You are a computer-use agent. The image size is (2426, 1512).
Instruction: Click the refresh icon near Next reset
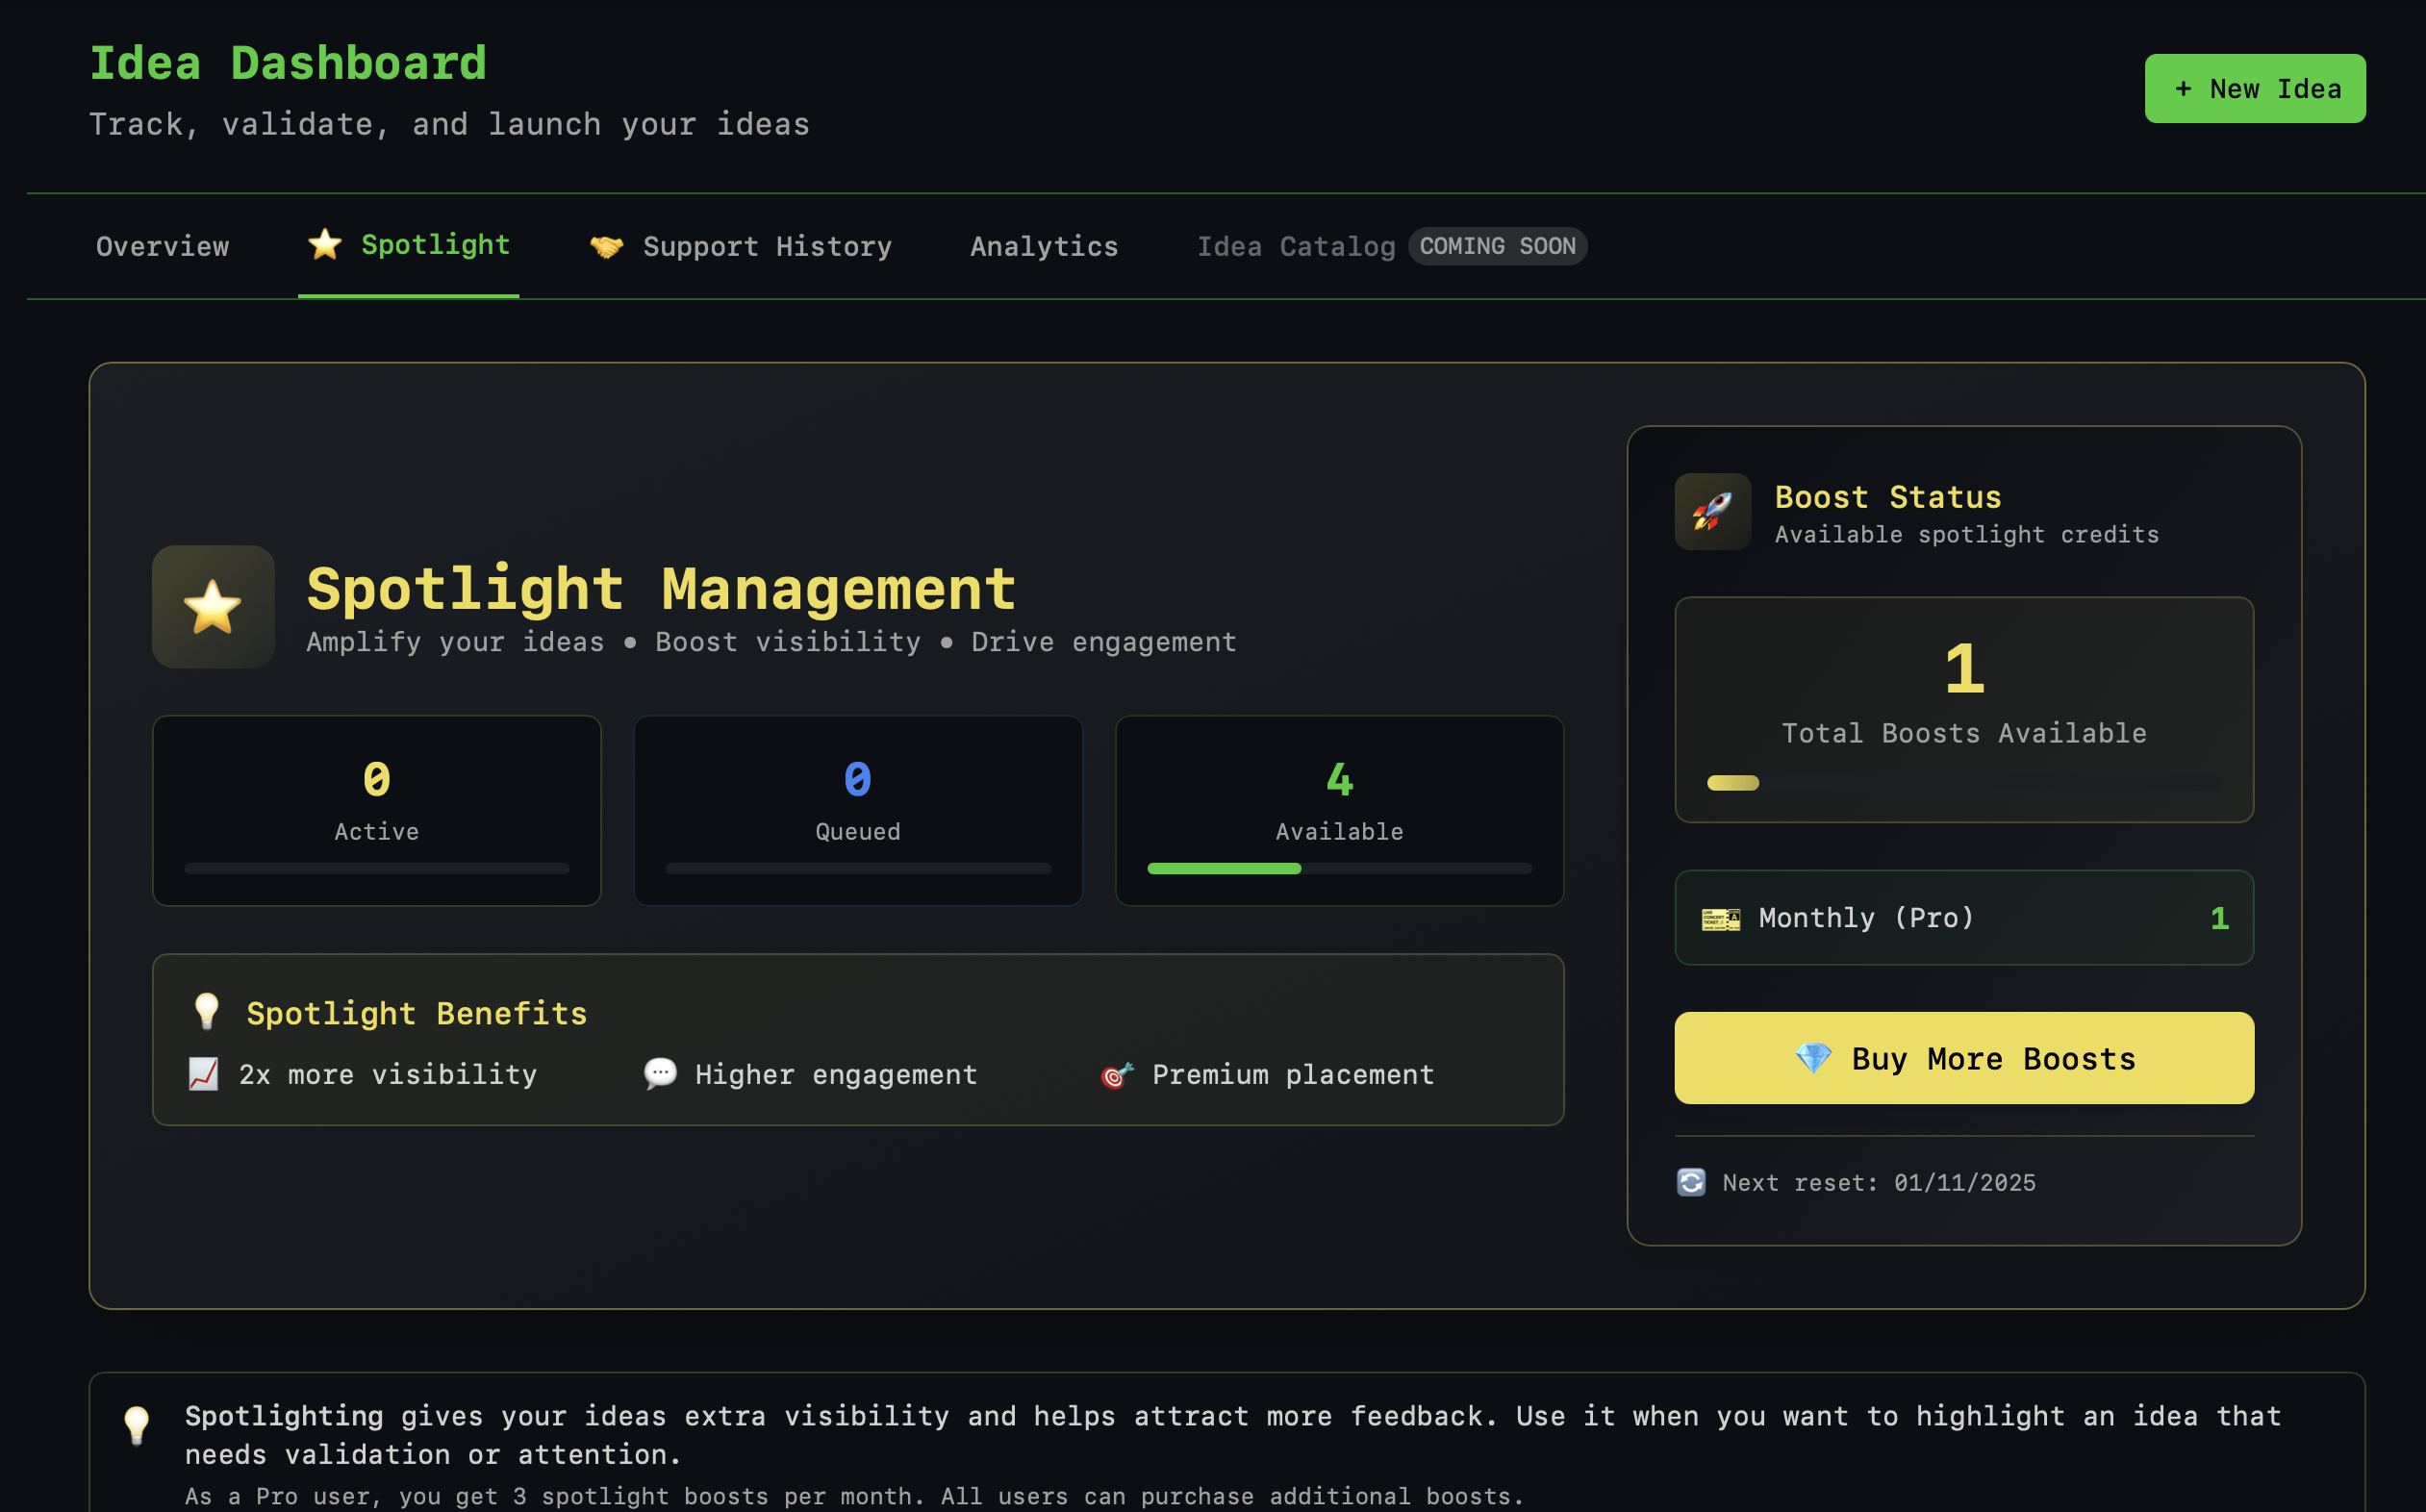[x=1691, y=1182]
